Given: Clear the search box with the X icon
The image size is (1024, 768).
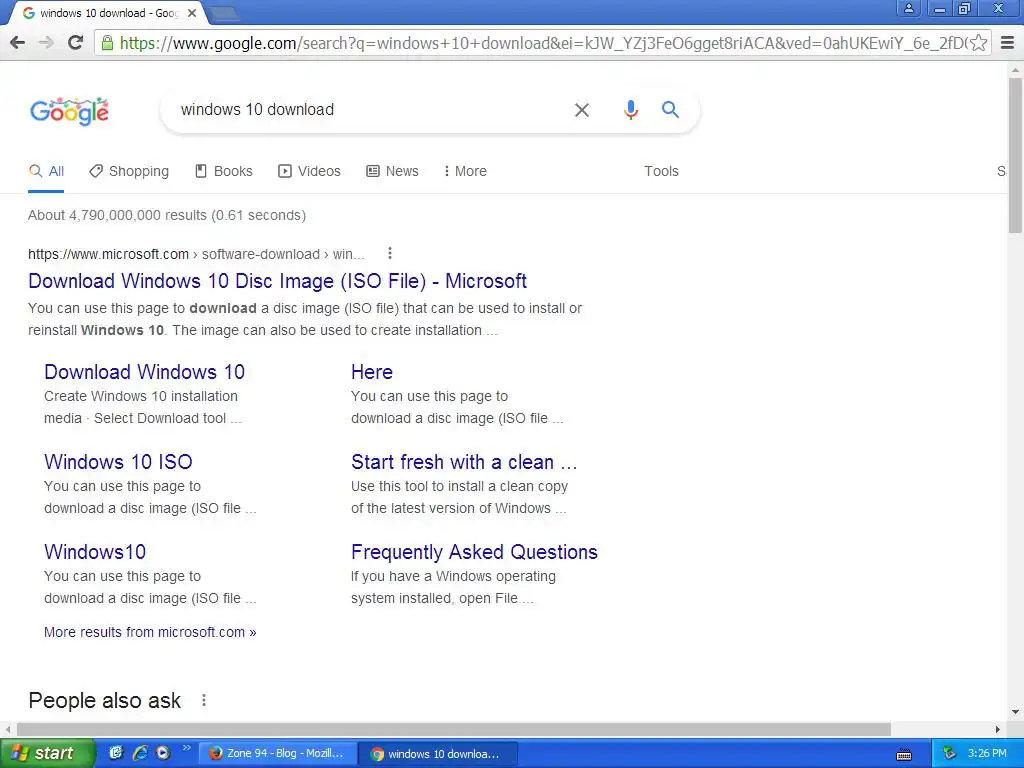Looking at the screenshot, I should tap(581, 110).
